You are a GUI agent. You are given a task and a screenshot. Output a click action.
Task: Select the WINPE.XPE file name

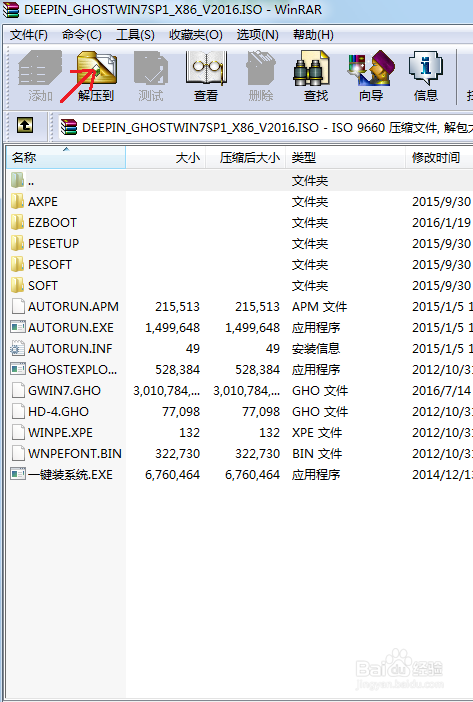click(x=60, y=432)
